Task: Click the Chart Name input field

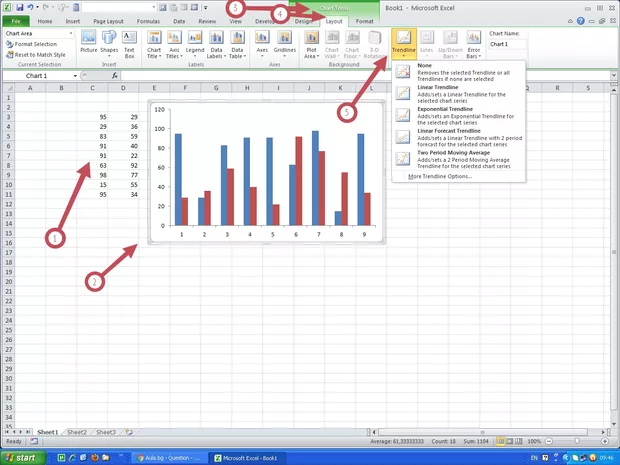Action: pos(507,44)
